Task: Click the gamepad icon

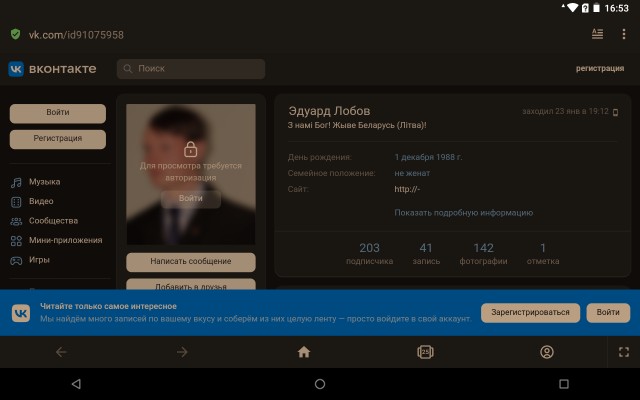Action: click(16, 260)
